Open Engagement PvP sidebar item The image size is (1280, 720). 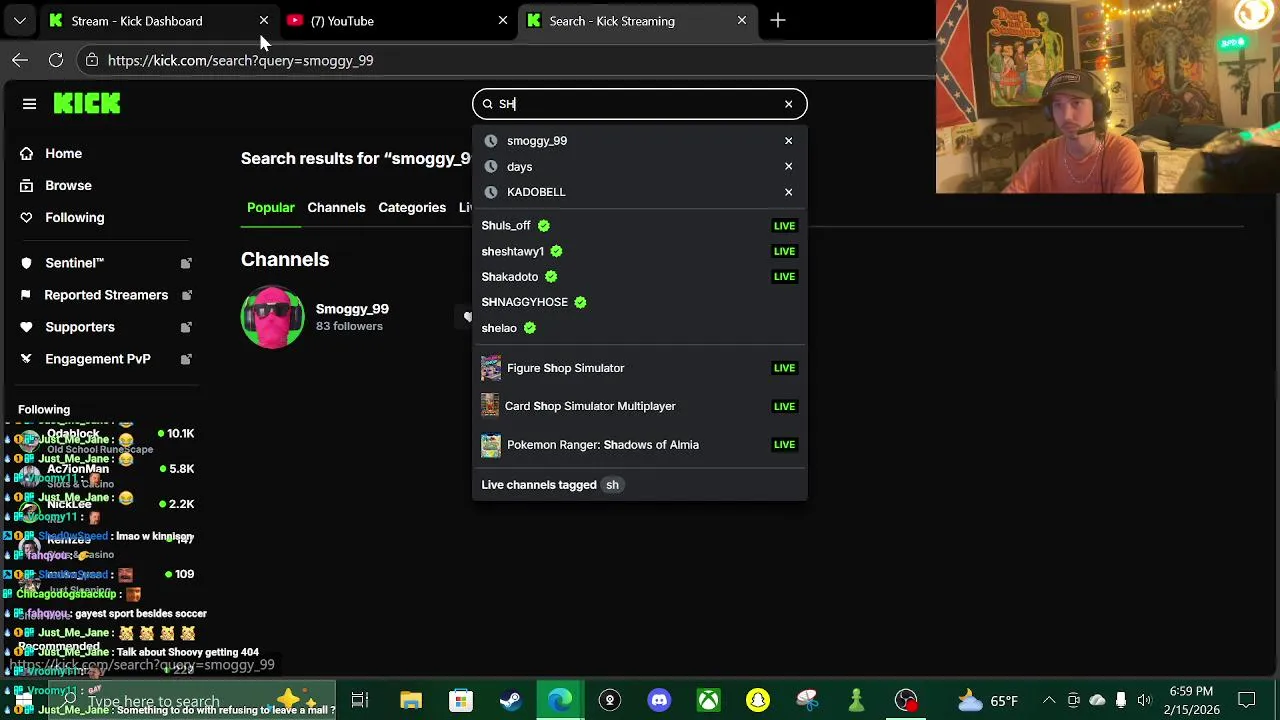pos(98,359)
